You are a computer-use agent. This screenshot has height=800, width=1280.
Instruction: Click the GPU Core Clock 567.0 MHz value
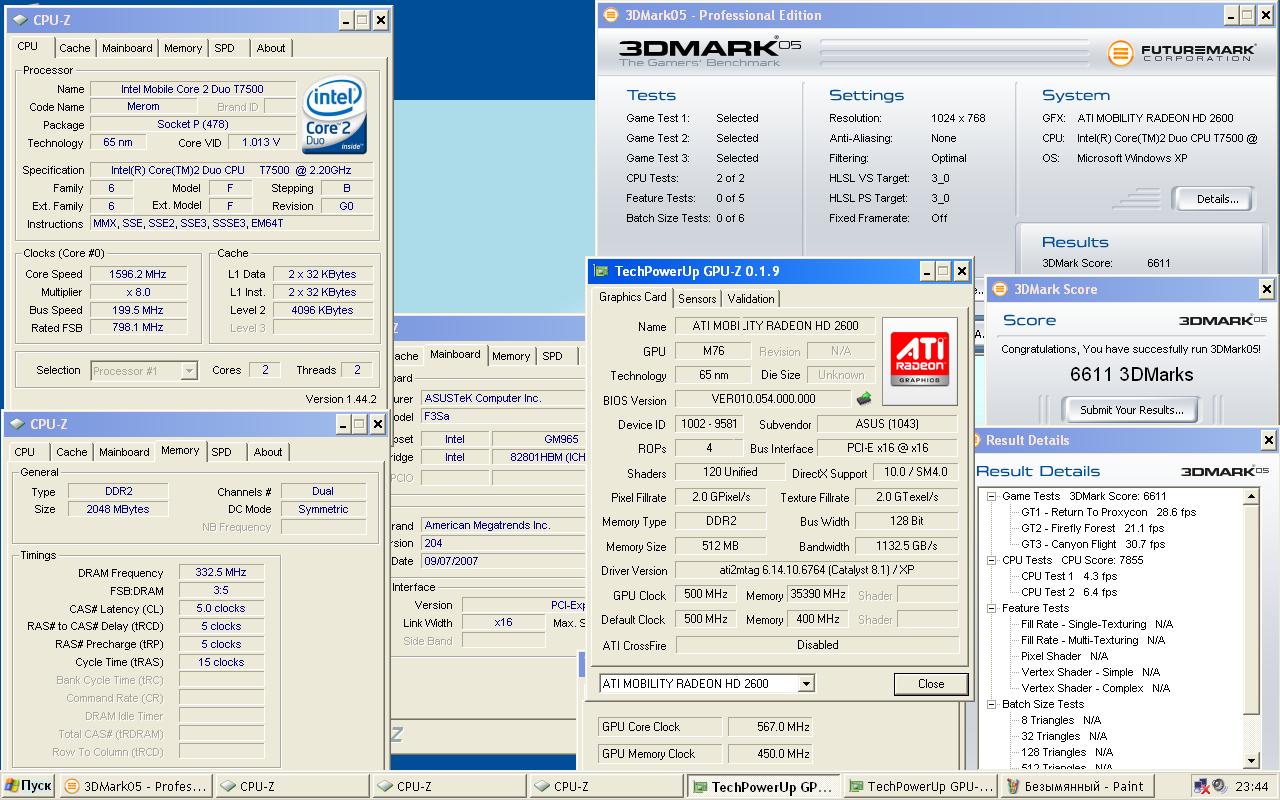point(770,727)
